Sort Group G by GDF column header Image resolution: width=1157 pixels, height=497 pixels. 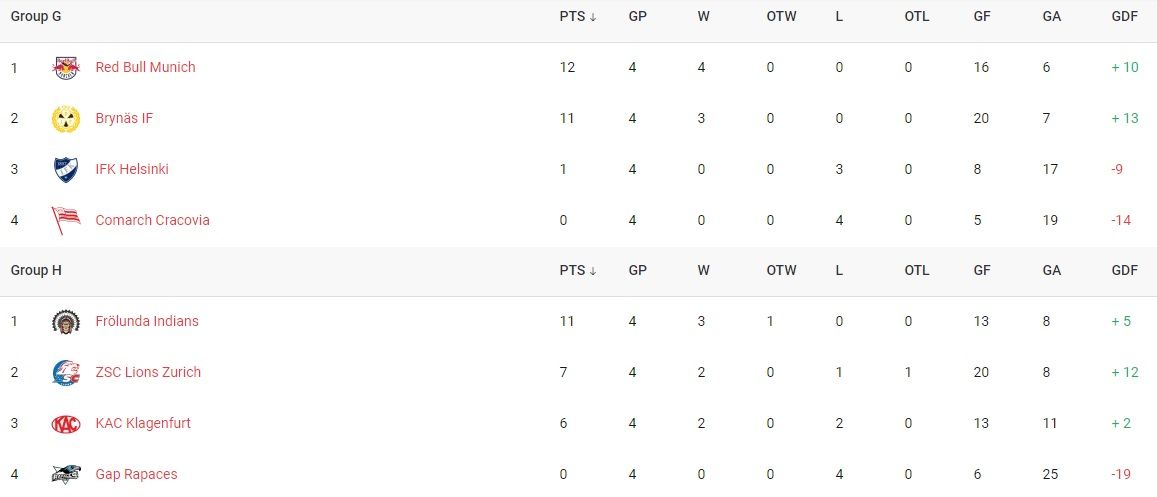coord(1125,17)
